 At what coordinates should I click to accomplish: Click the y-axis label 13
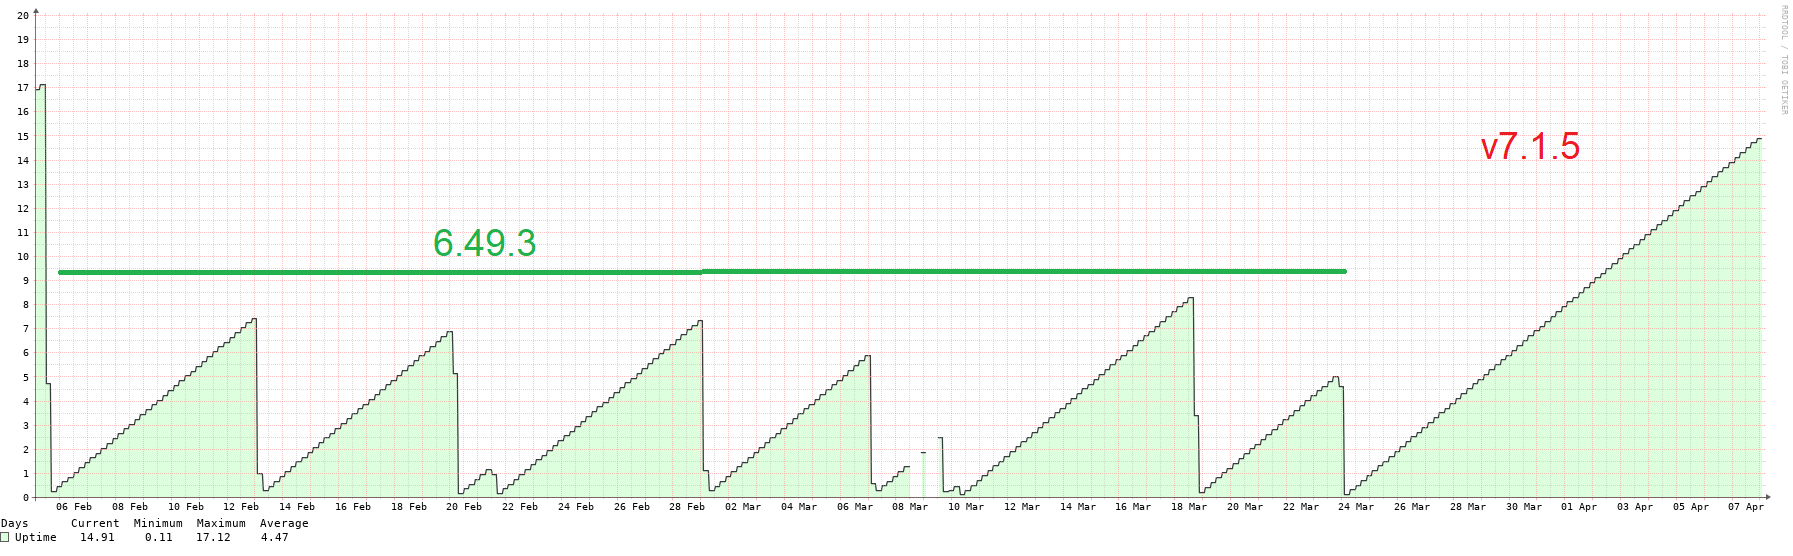click(x=23, y=185)
